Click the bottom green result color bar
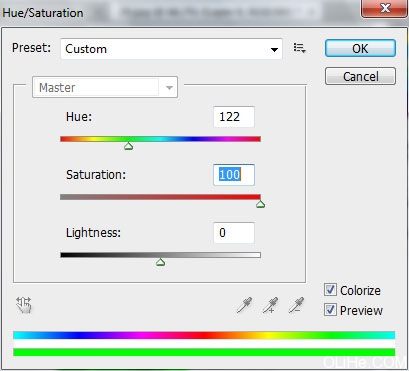 (x=204, y=352)
